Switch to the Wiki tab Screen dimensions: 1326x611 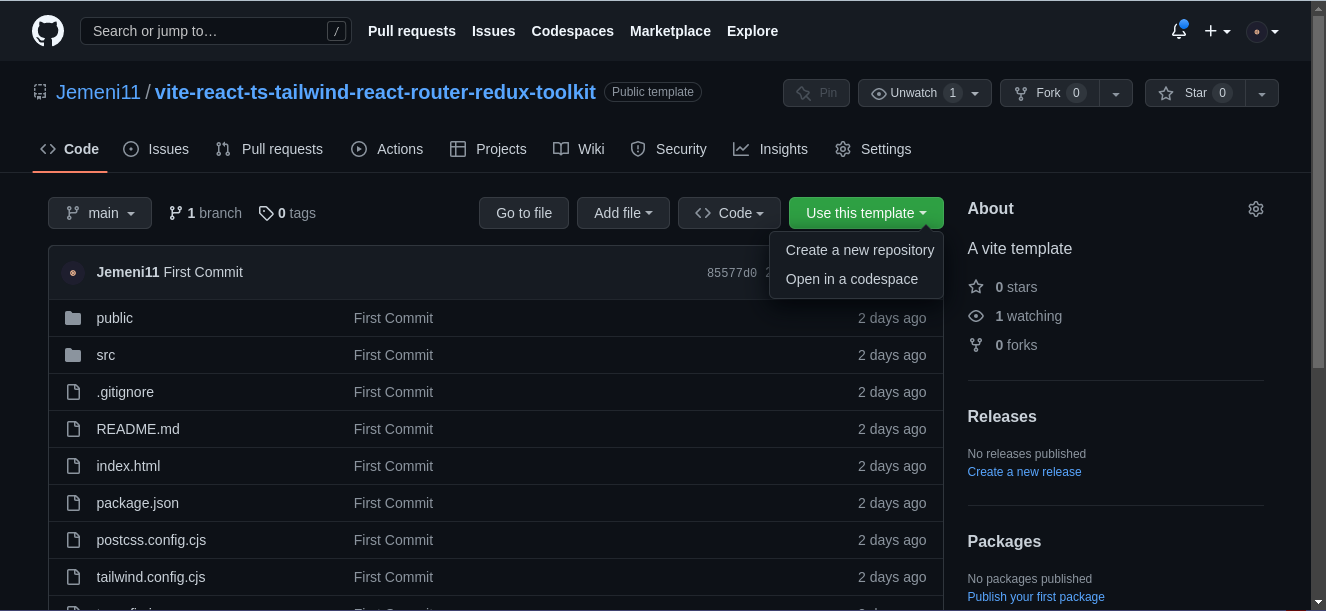point(579,149)
